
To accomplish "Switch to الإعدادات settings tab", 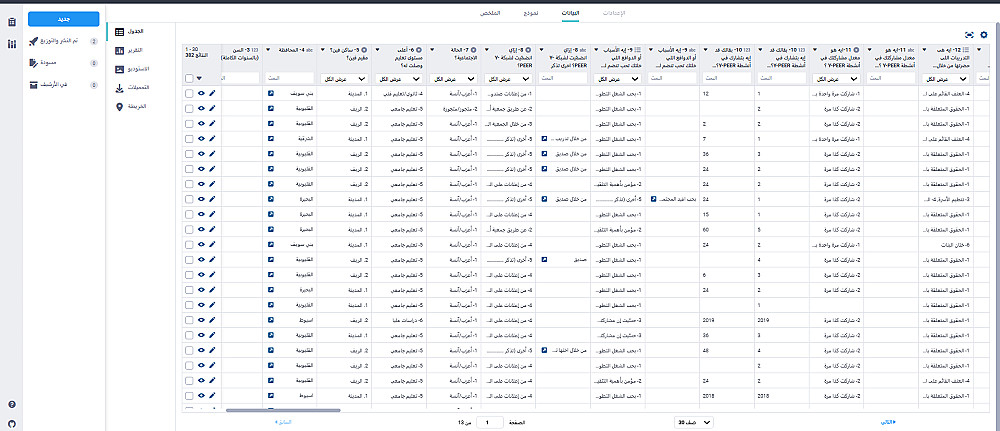I will click(614, 13).
